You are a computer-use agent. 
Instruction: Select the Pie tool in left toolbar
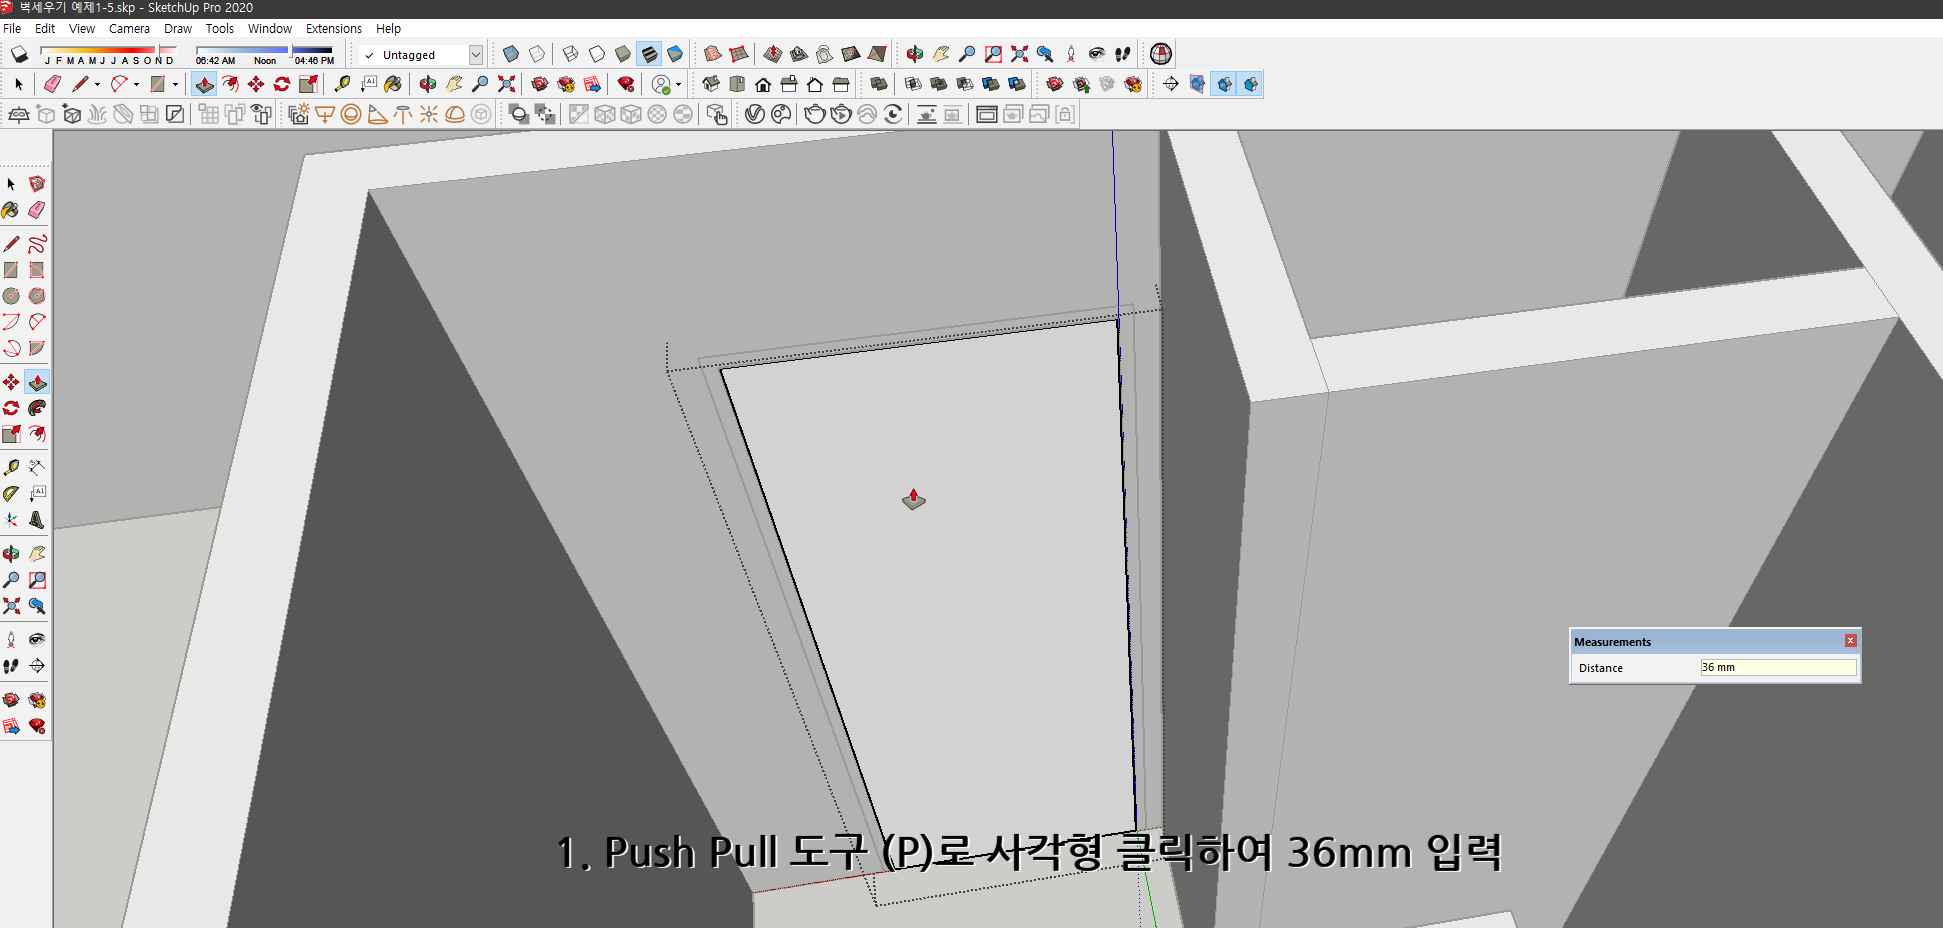[37, 348]
